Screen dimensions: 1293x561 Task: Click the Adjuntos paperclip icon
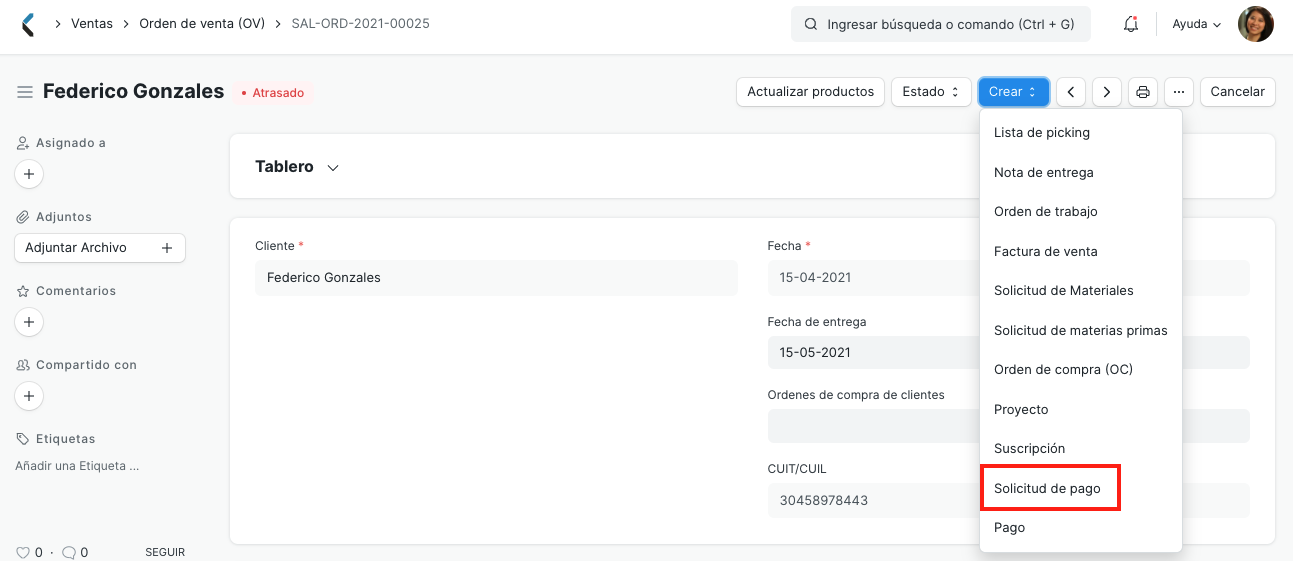[23, 217]
